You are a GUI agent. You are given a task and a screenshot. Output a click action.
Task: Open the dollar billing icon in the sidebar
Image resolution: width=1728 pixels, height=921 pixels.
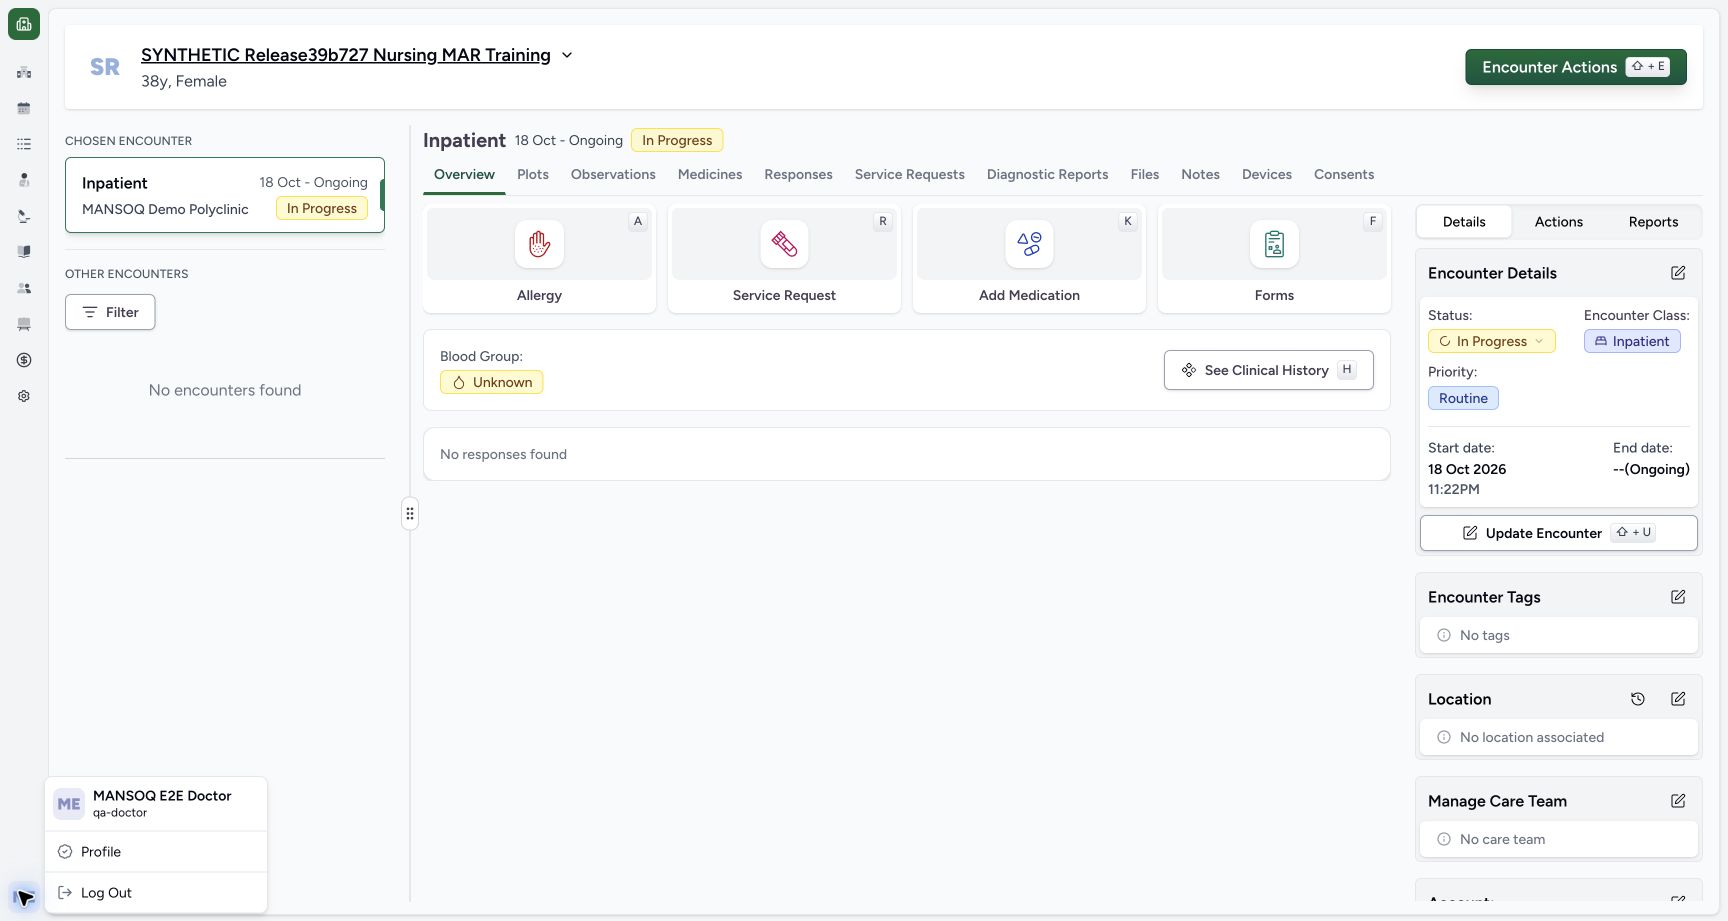(24, 360)
